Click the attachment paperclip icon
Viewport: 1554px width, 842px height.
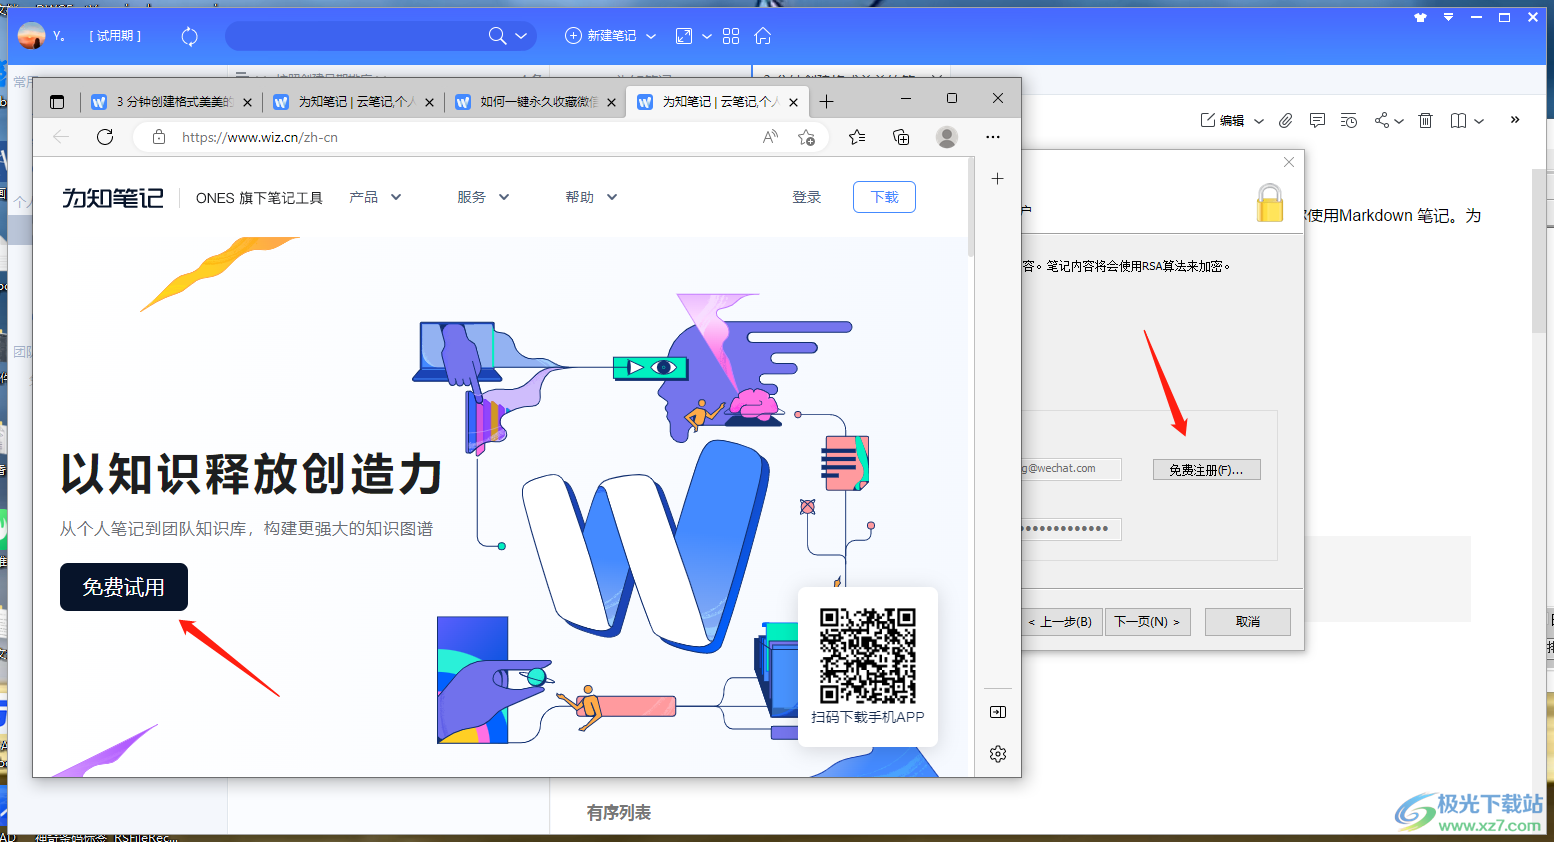click(1286, 120)
